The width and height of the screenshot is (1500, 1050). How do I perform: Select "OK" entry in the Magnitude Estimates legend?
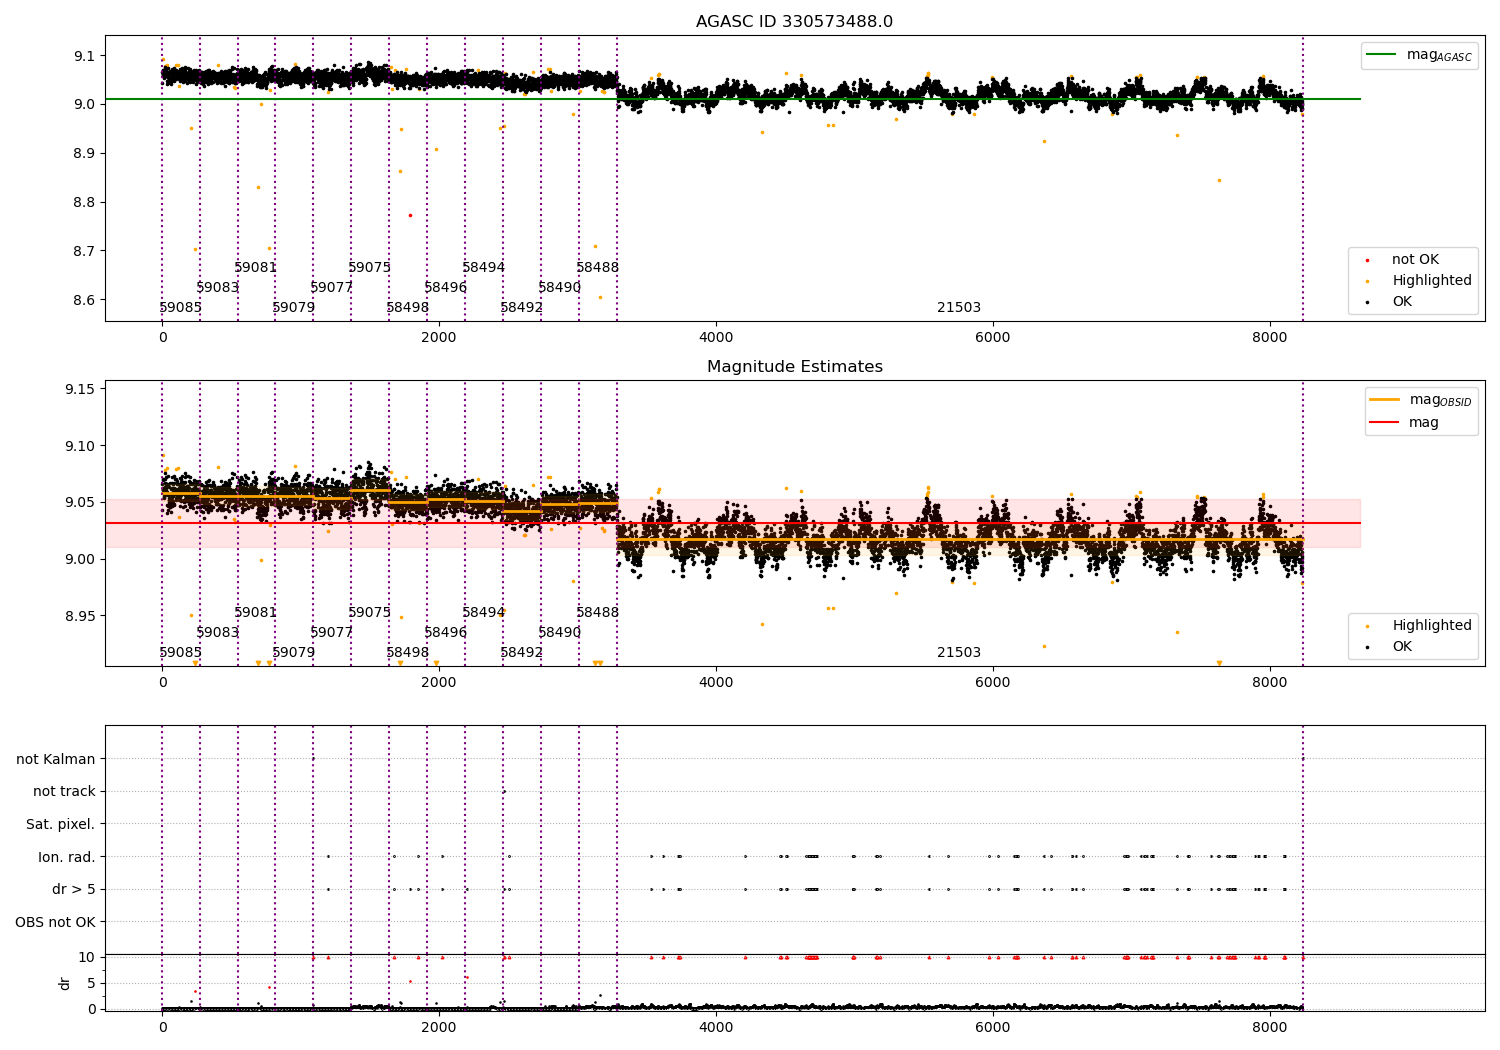pos(1402,646)
